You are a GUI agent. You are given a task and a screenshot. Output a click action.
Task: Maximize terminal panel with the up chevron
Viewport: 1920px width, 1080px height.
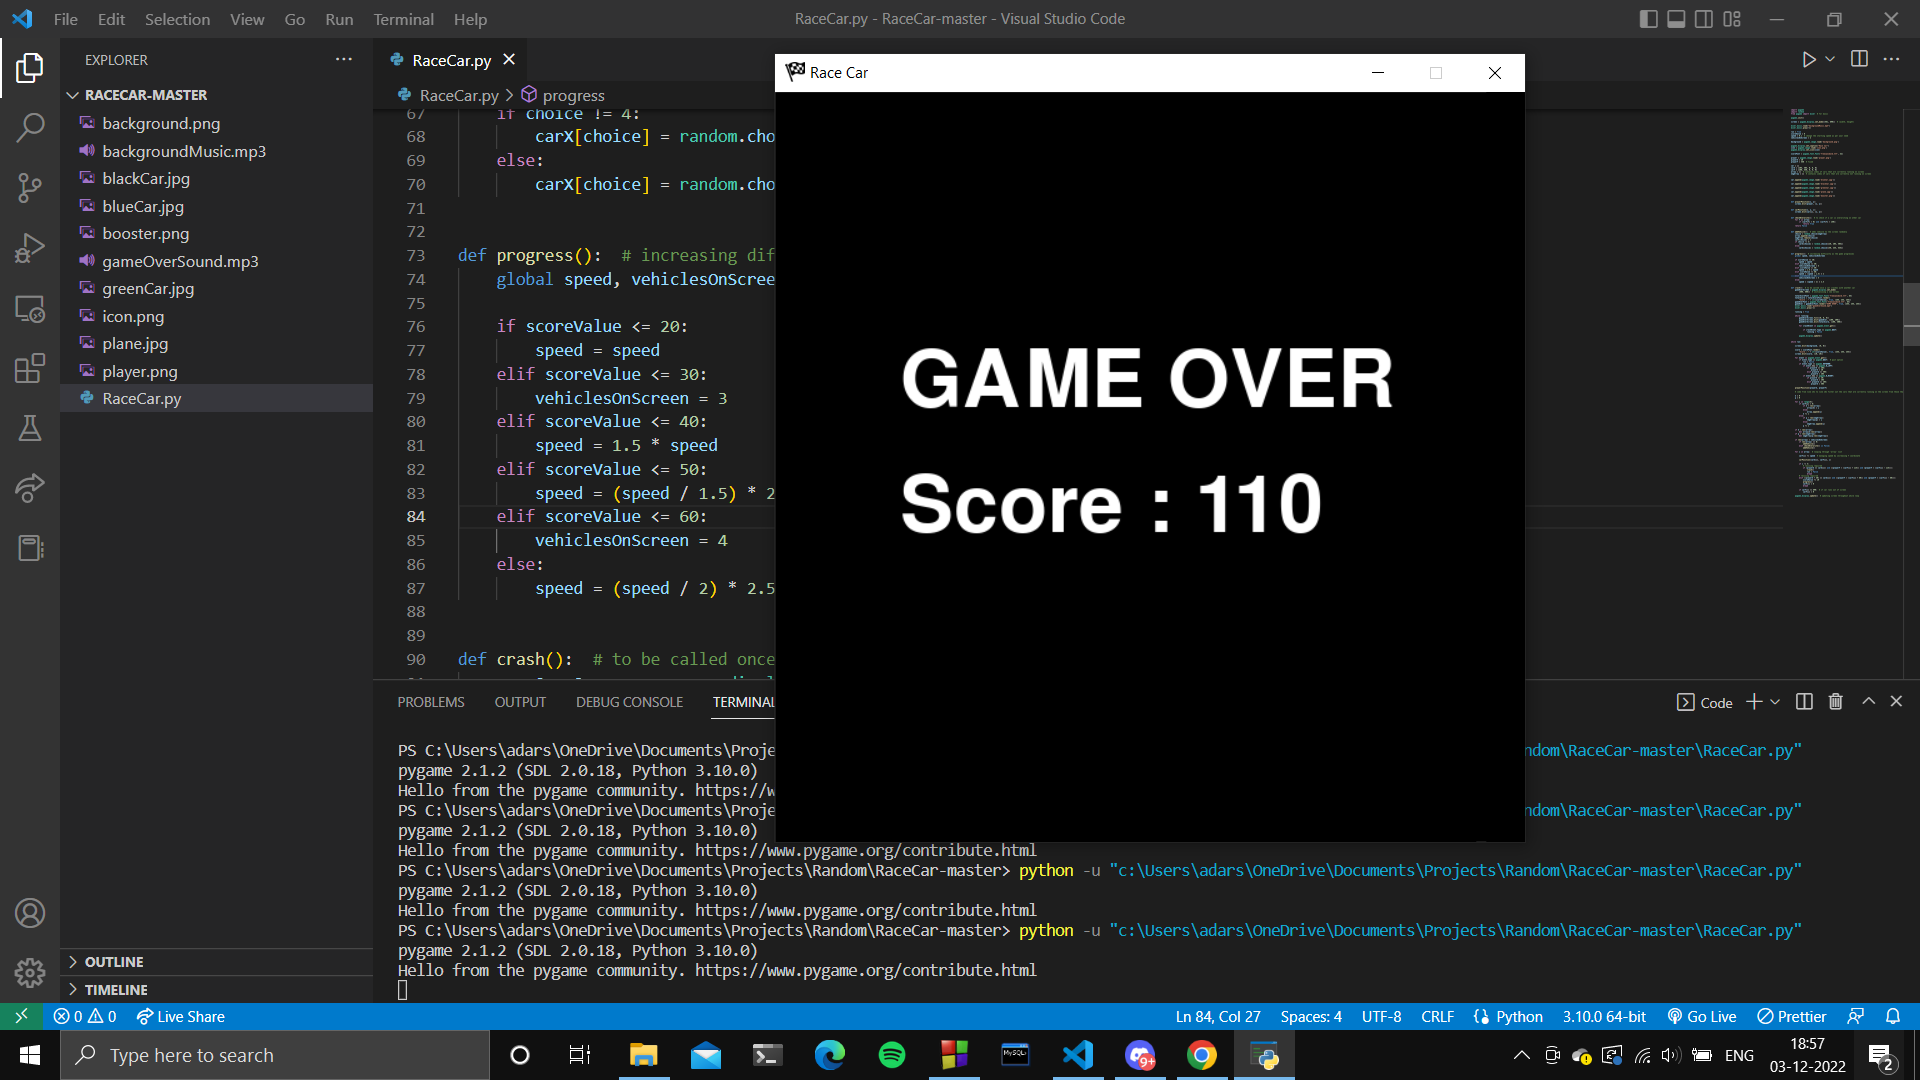(x=1868, y=702)
